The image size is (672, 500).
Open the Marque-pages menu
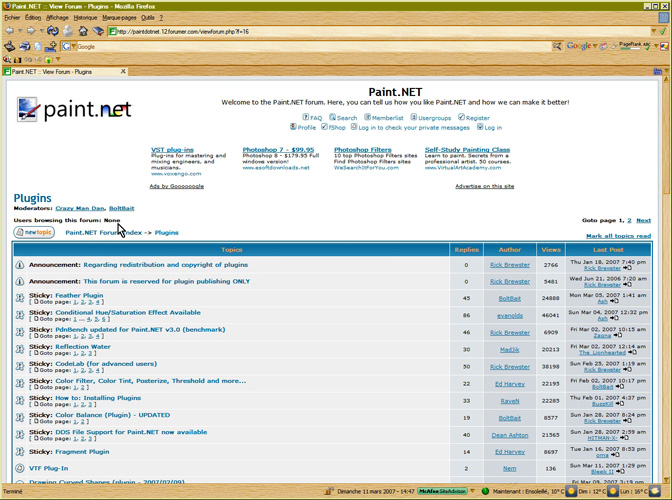(x=119, y=18)
